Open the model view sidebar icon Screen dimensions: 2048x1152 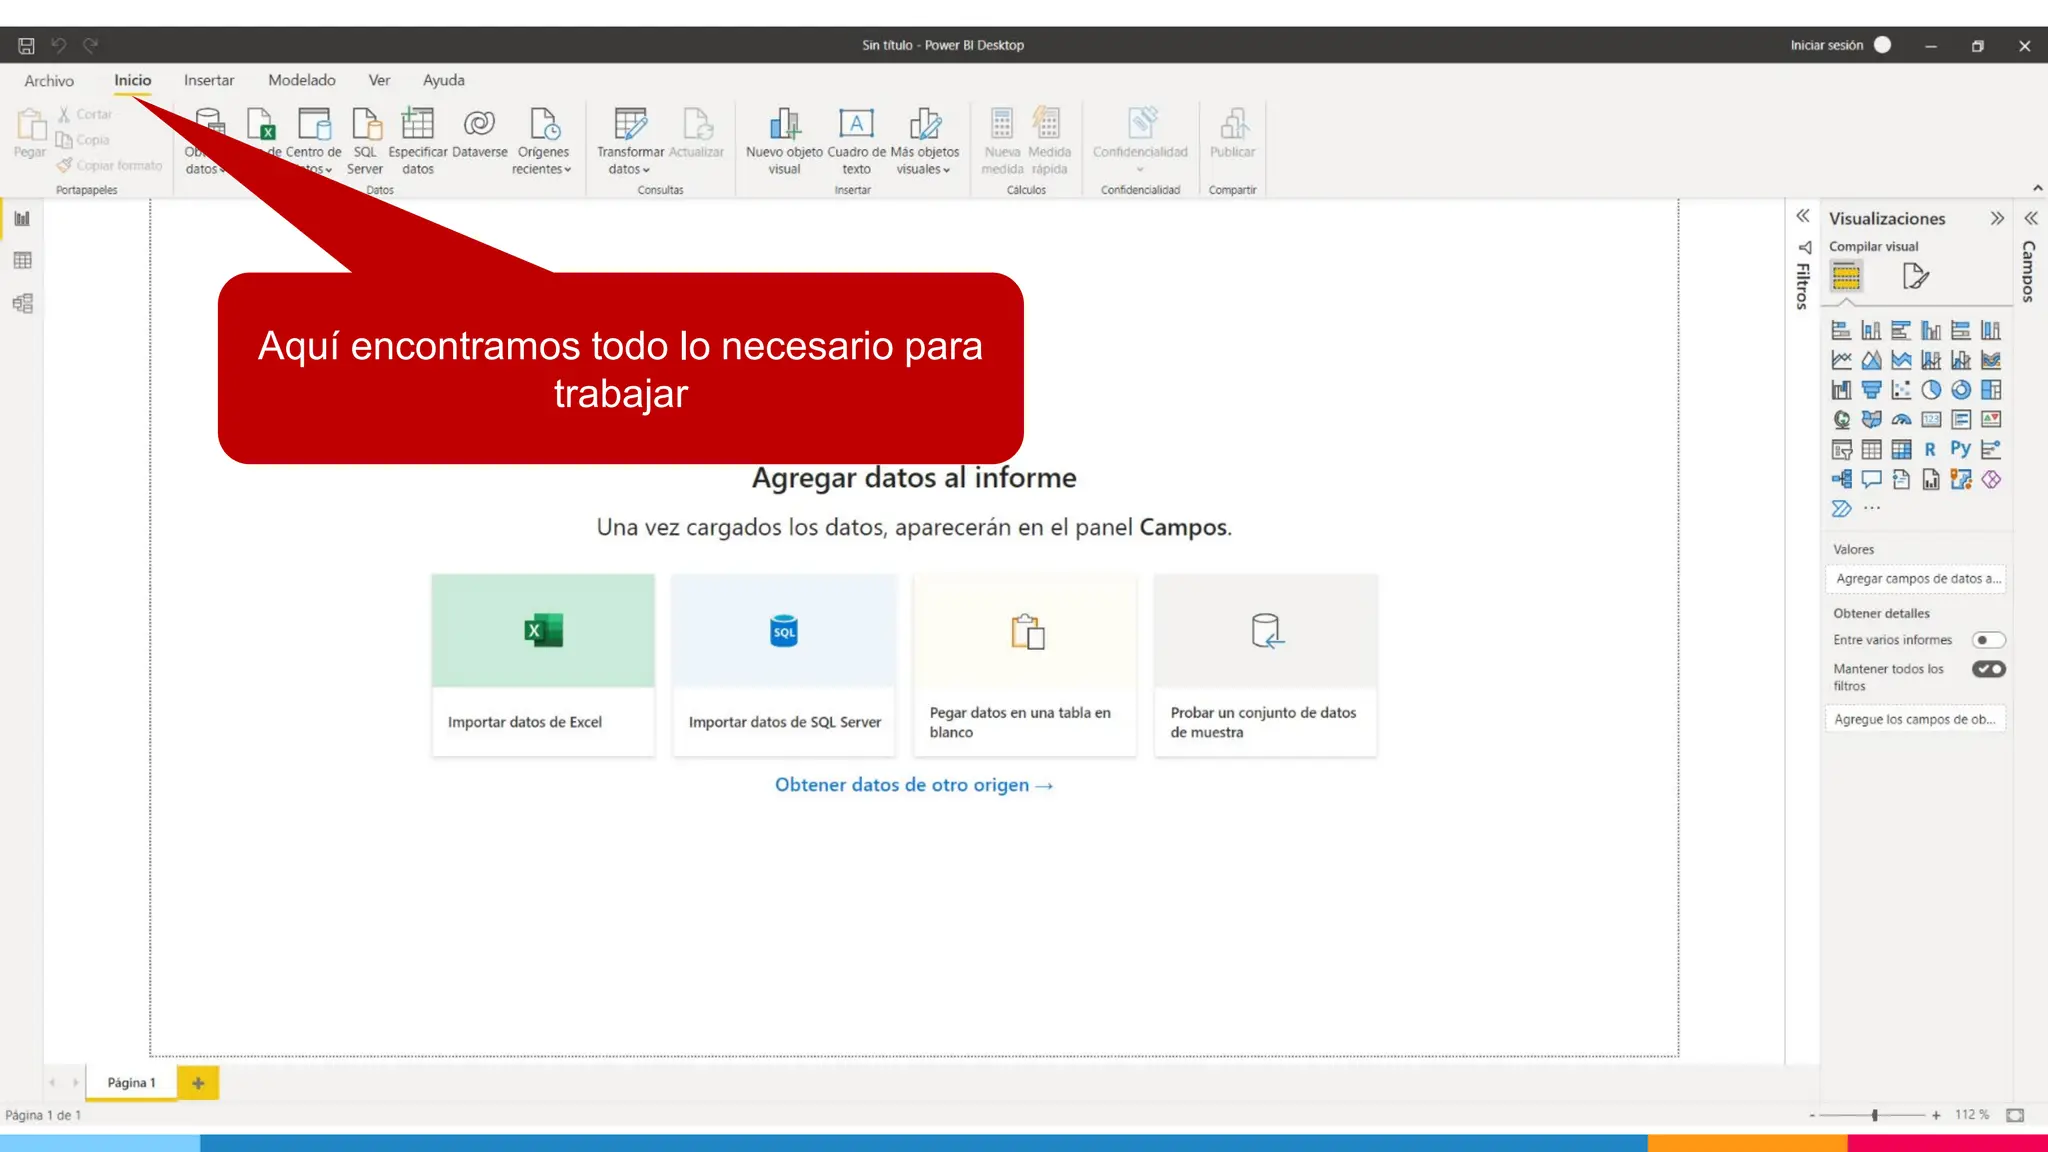pyautogui.click(x=22, y=303)
